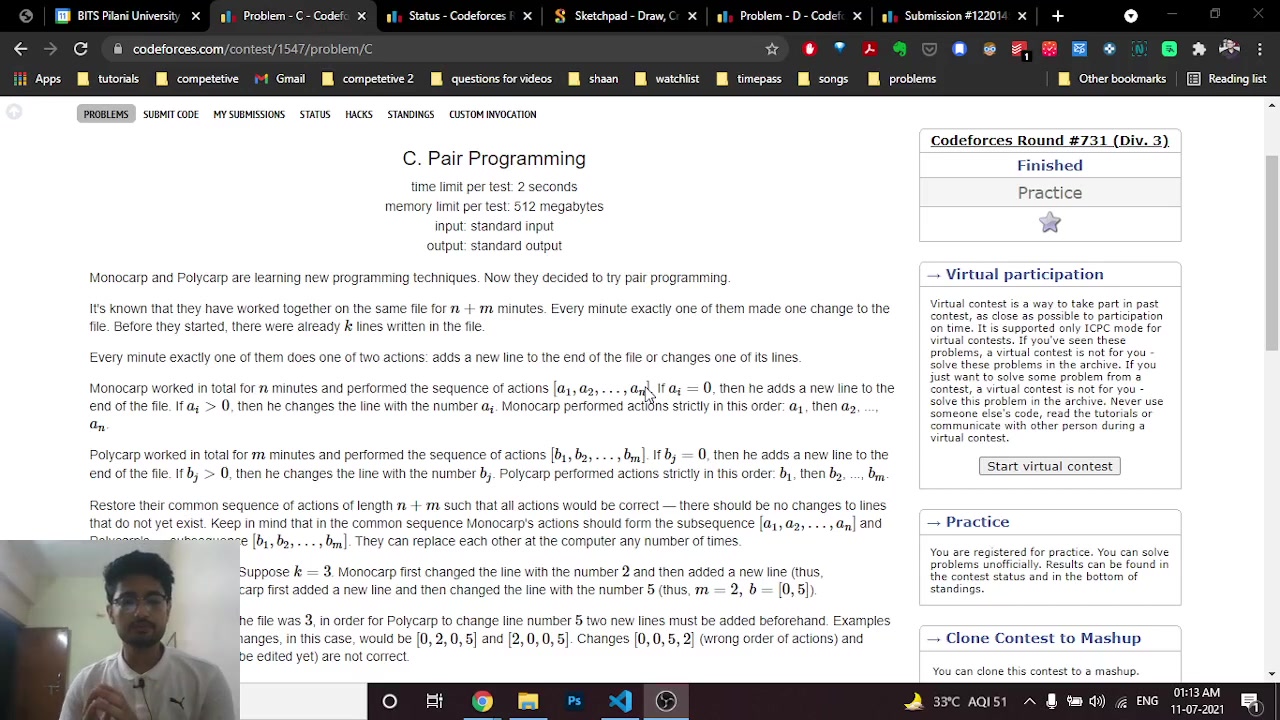Screen dimensions: 1280x720
Task: Open the Codeforces Round #731 contest link
Action: (x=1049, y=140)
